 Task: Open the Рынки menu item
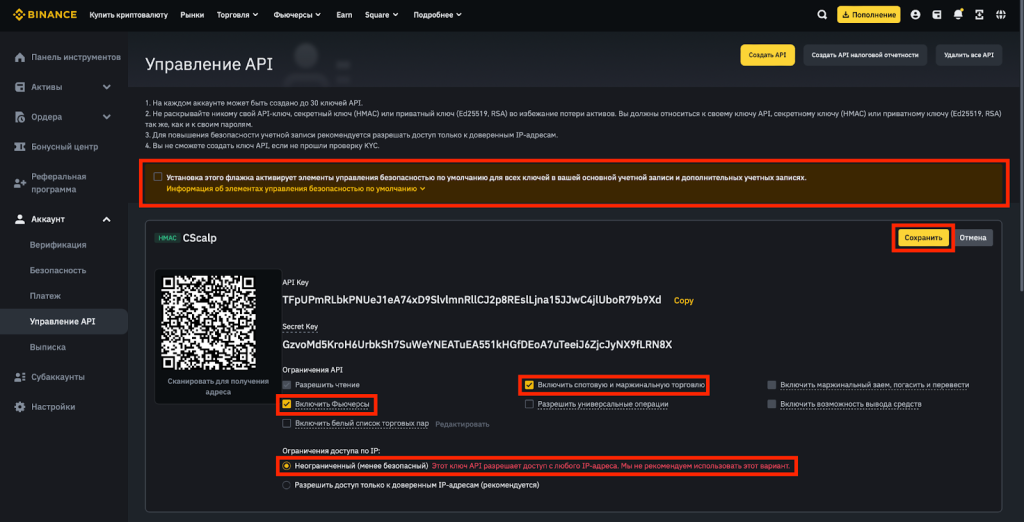click(192, 14)
